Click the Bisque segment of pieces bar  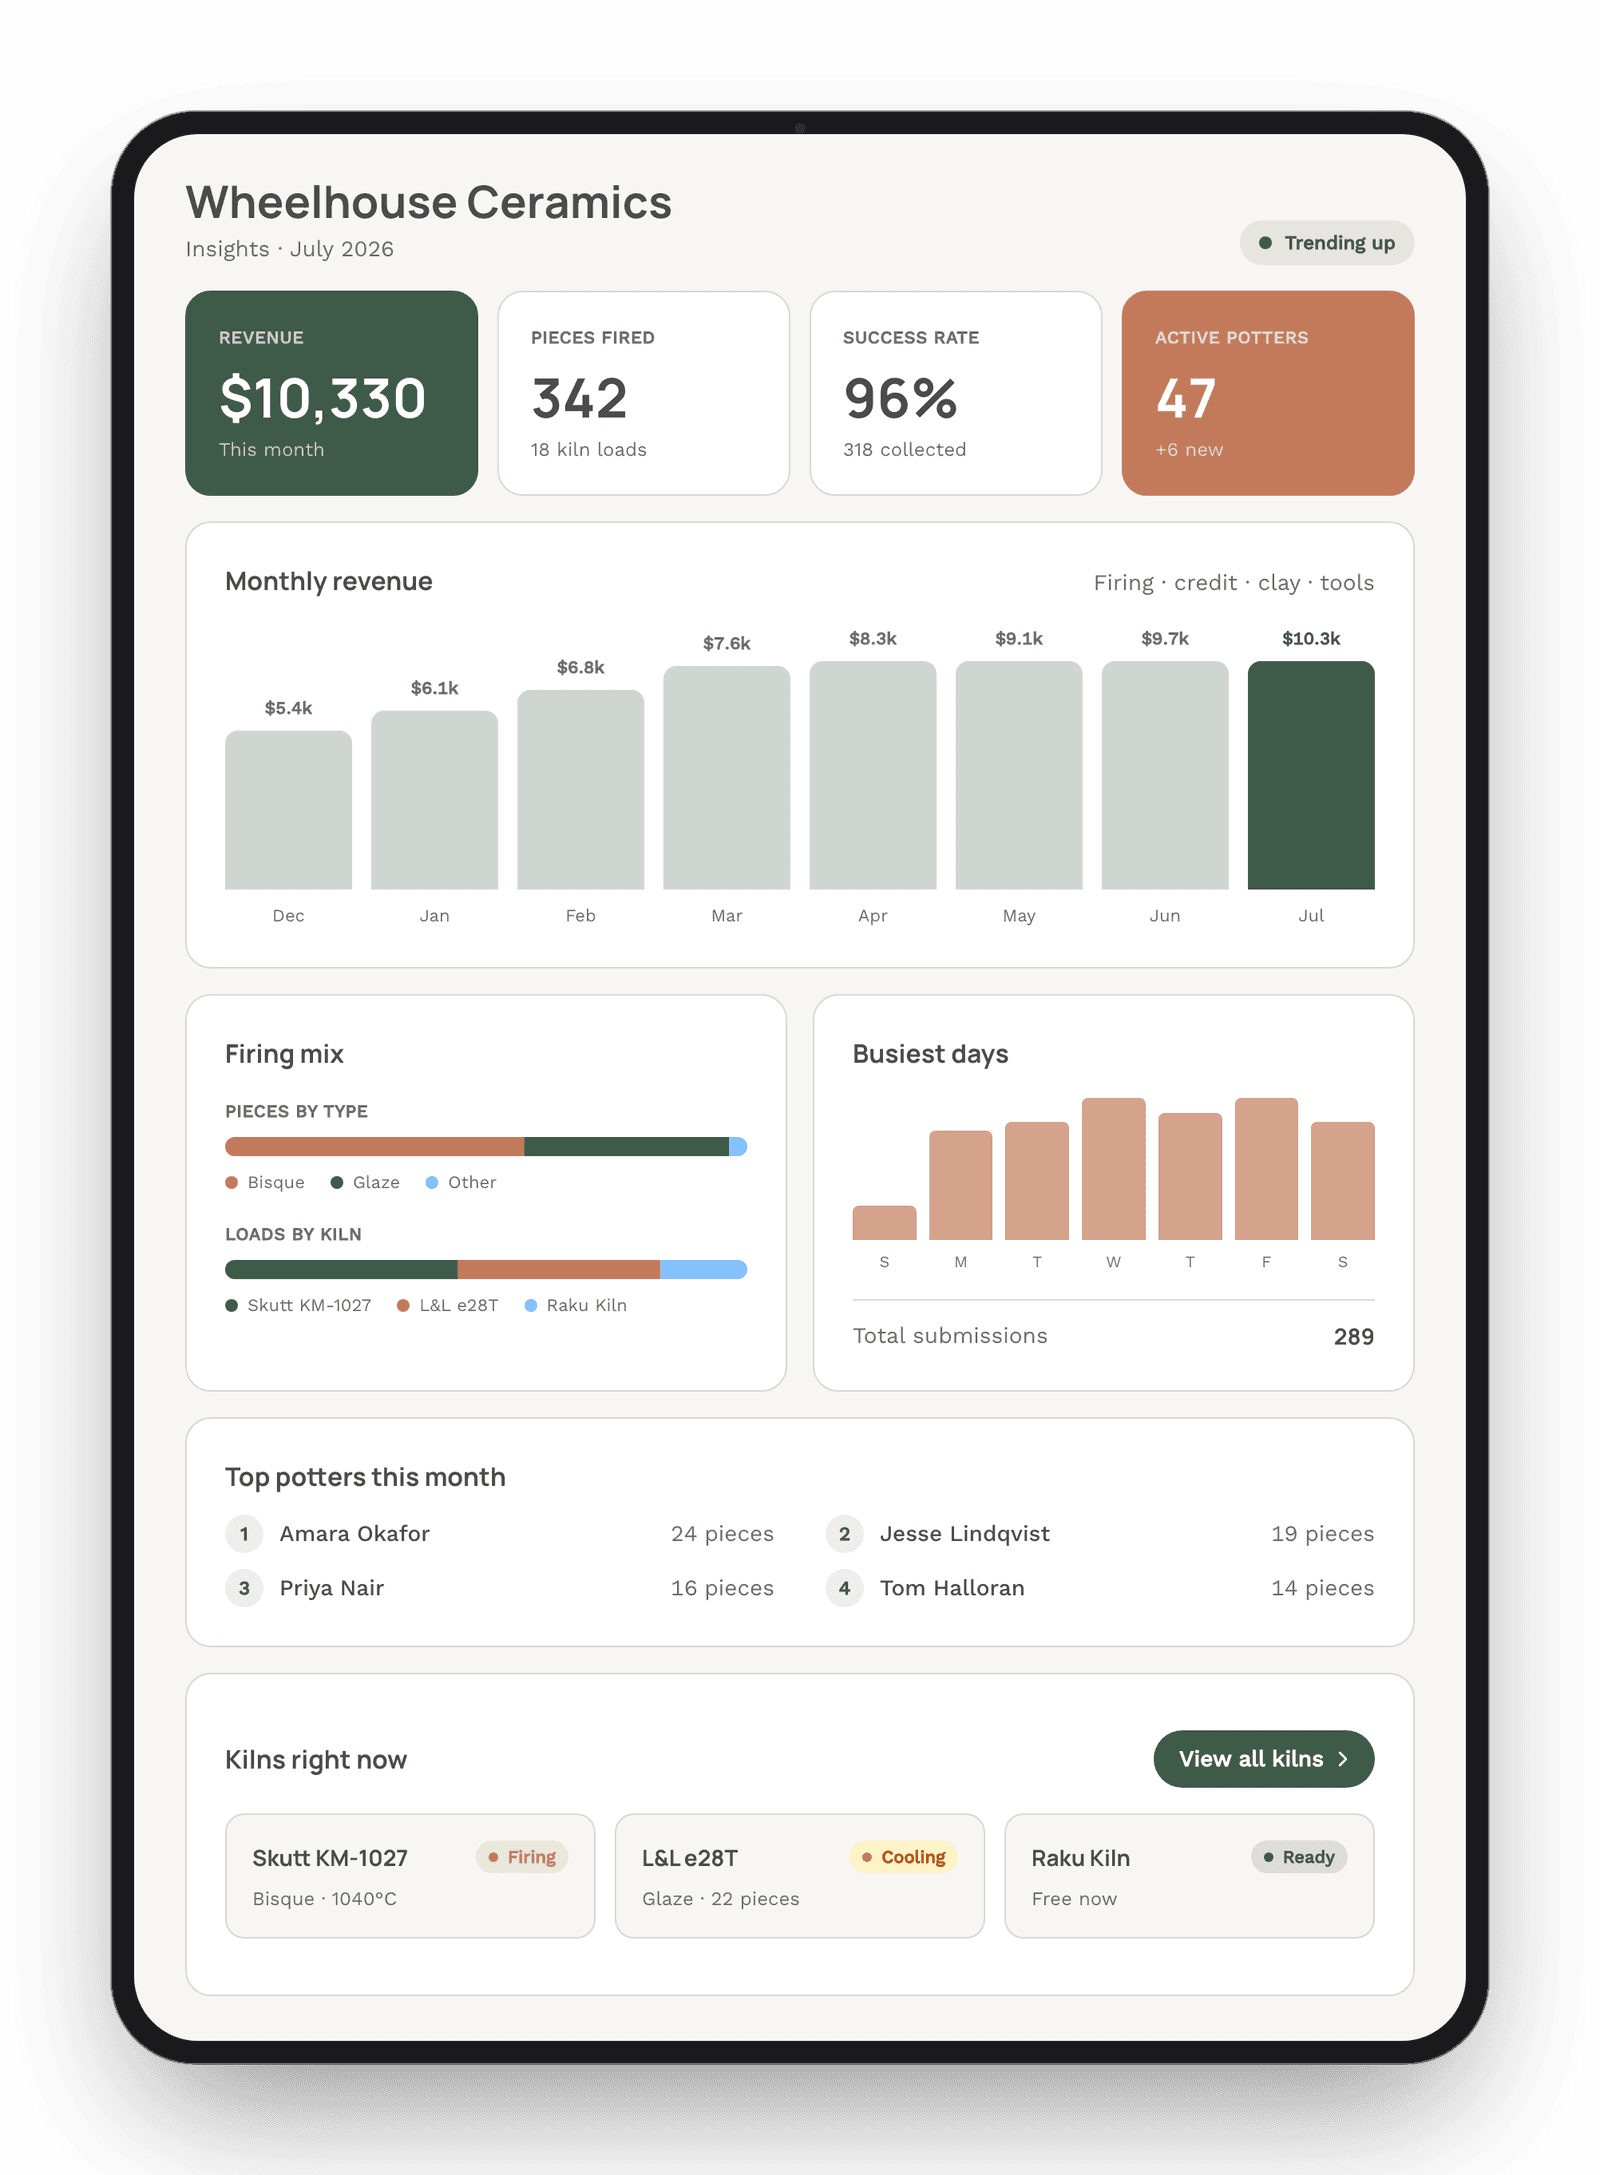coord(374,1146)
